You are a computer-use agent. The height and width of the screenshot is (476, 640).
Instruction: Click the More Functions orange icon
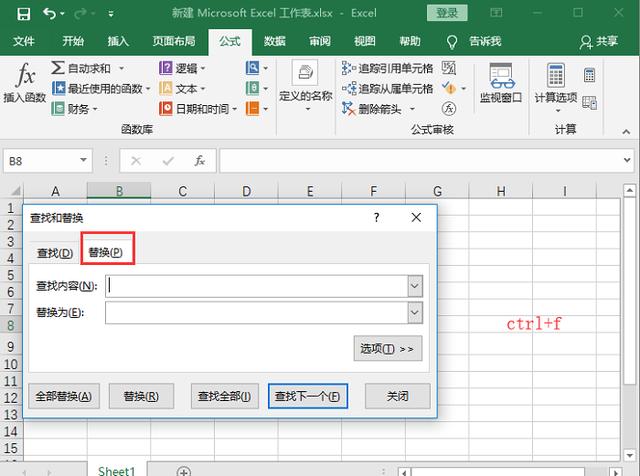coord(253,109)
